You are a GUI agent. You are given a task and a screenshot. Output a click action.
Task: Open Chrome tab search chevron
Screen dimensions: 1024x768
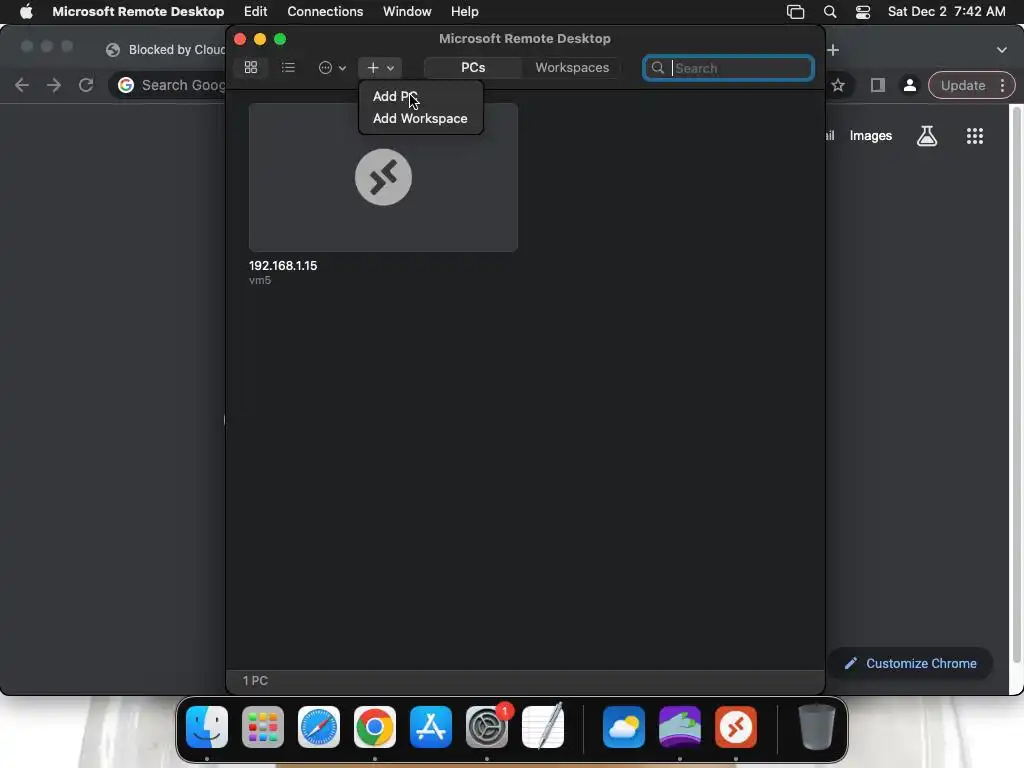coord(1002,50)
